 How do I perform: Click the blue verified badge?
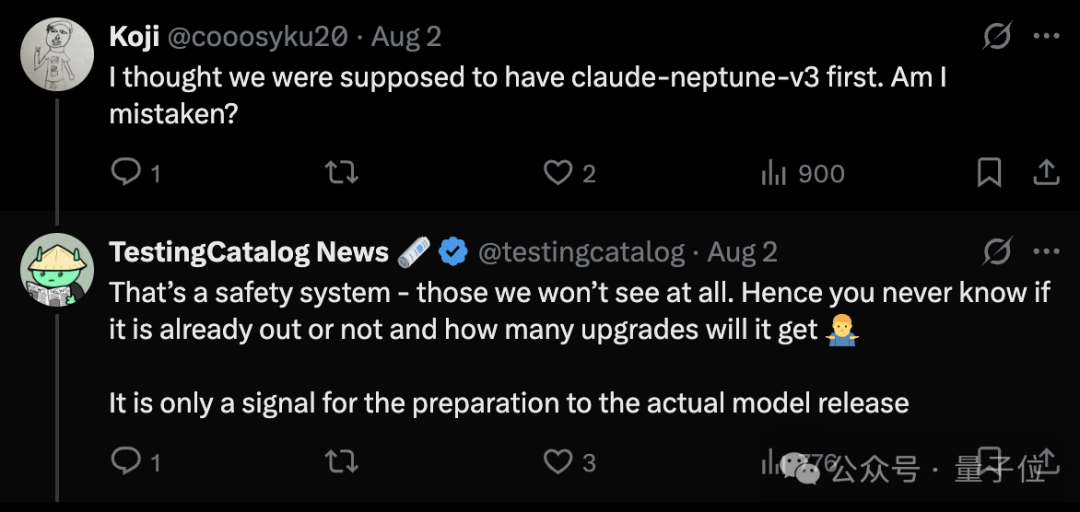click(x=453, y=253)
